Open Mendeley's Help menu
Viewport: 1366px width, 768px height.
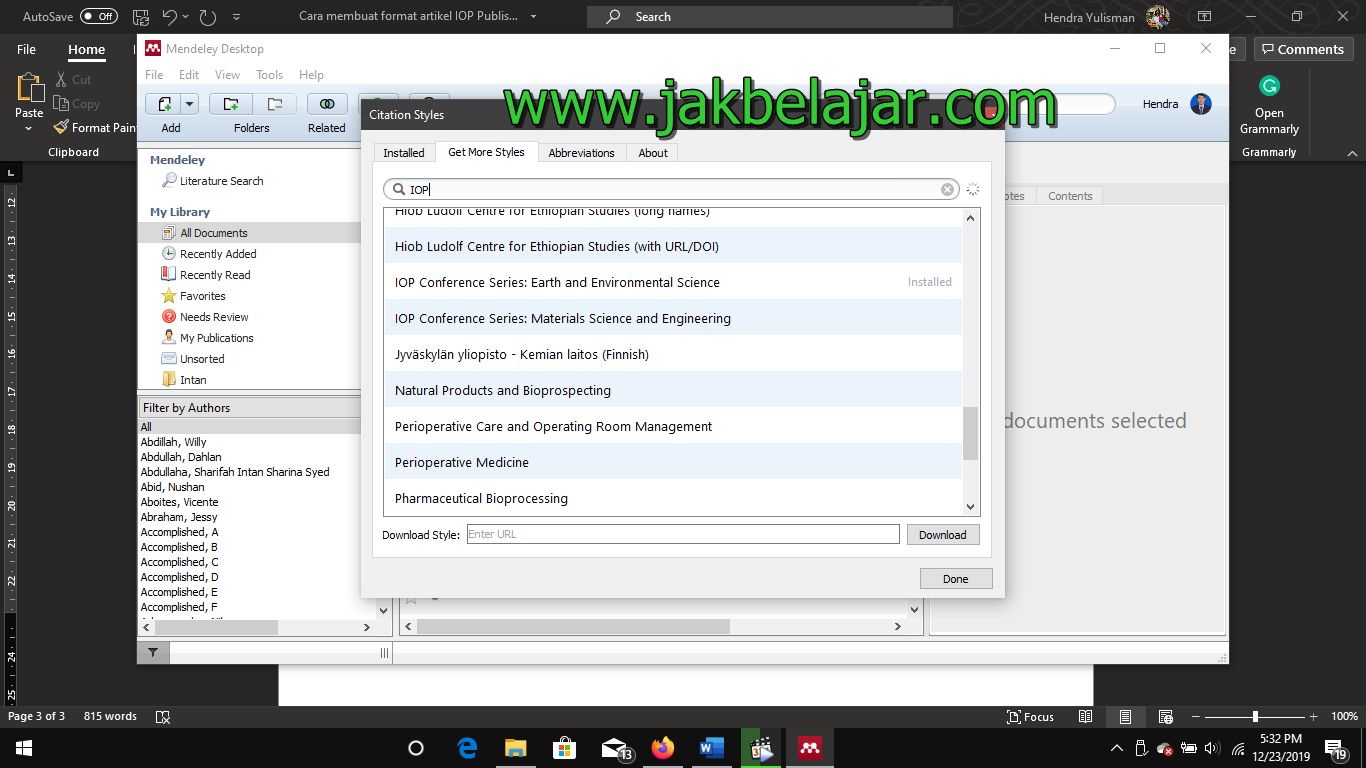click(311, 75)
